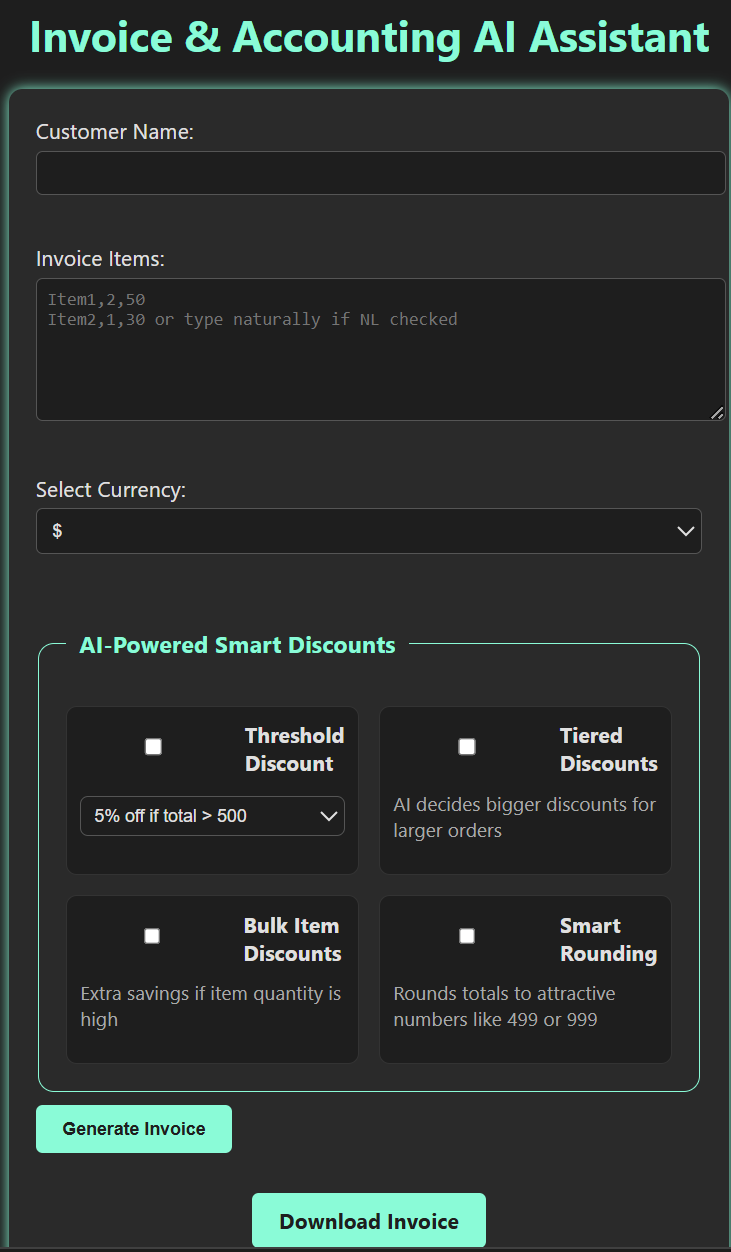The height and width of the screenshot is (1252, 731).
Task: Enable the Bulk Item Discounts checkbox
Action: coord(152,935)
